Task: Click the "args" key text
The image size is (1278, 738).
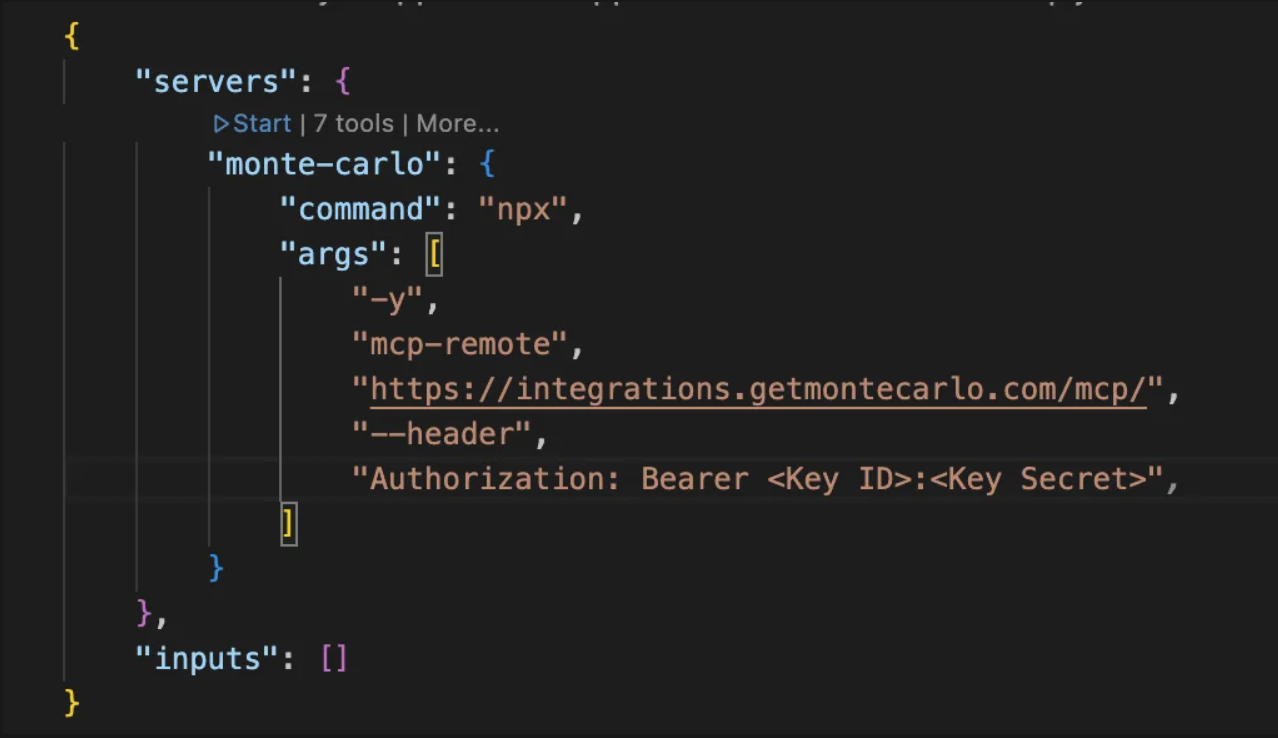Action: (x=333, y=254)
